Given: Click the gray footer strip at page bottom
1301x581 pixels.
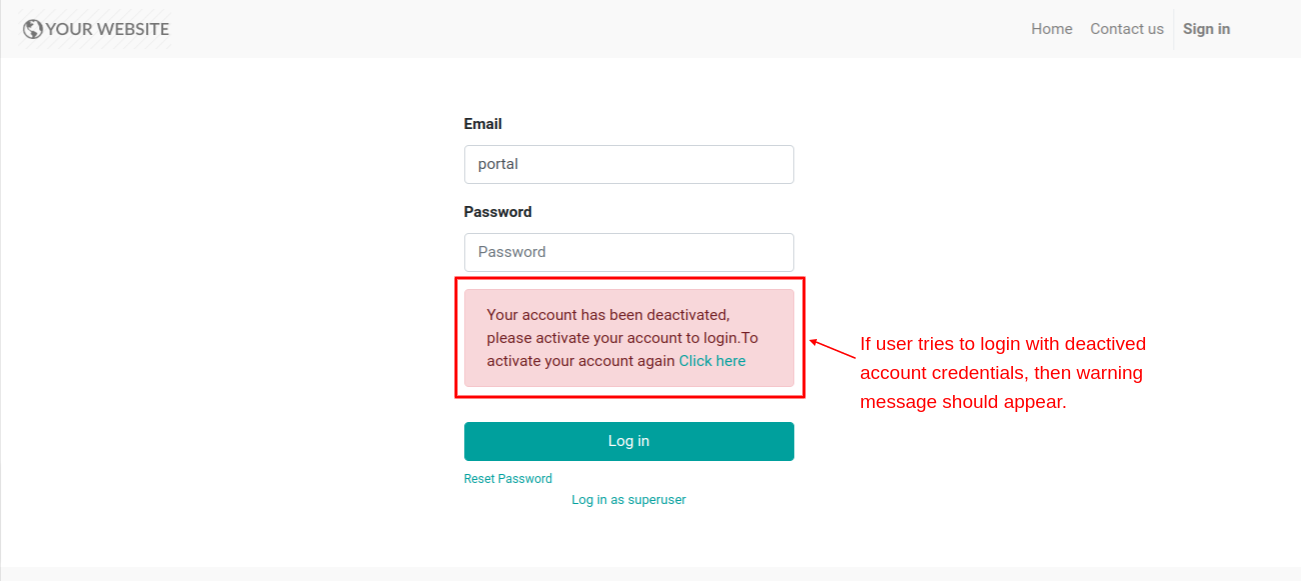Looking at the screenshot, I should point(650,574).
